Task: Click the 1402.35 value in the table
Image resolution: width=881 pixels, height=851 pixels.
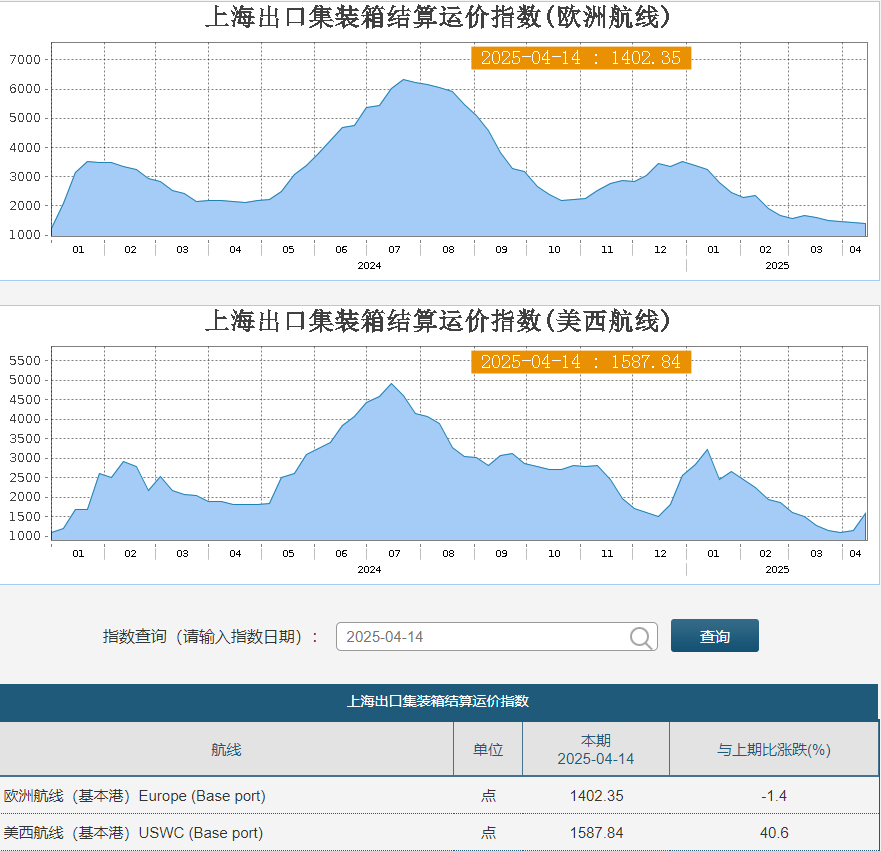Action: tap(596, 796)
